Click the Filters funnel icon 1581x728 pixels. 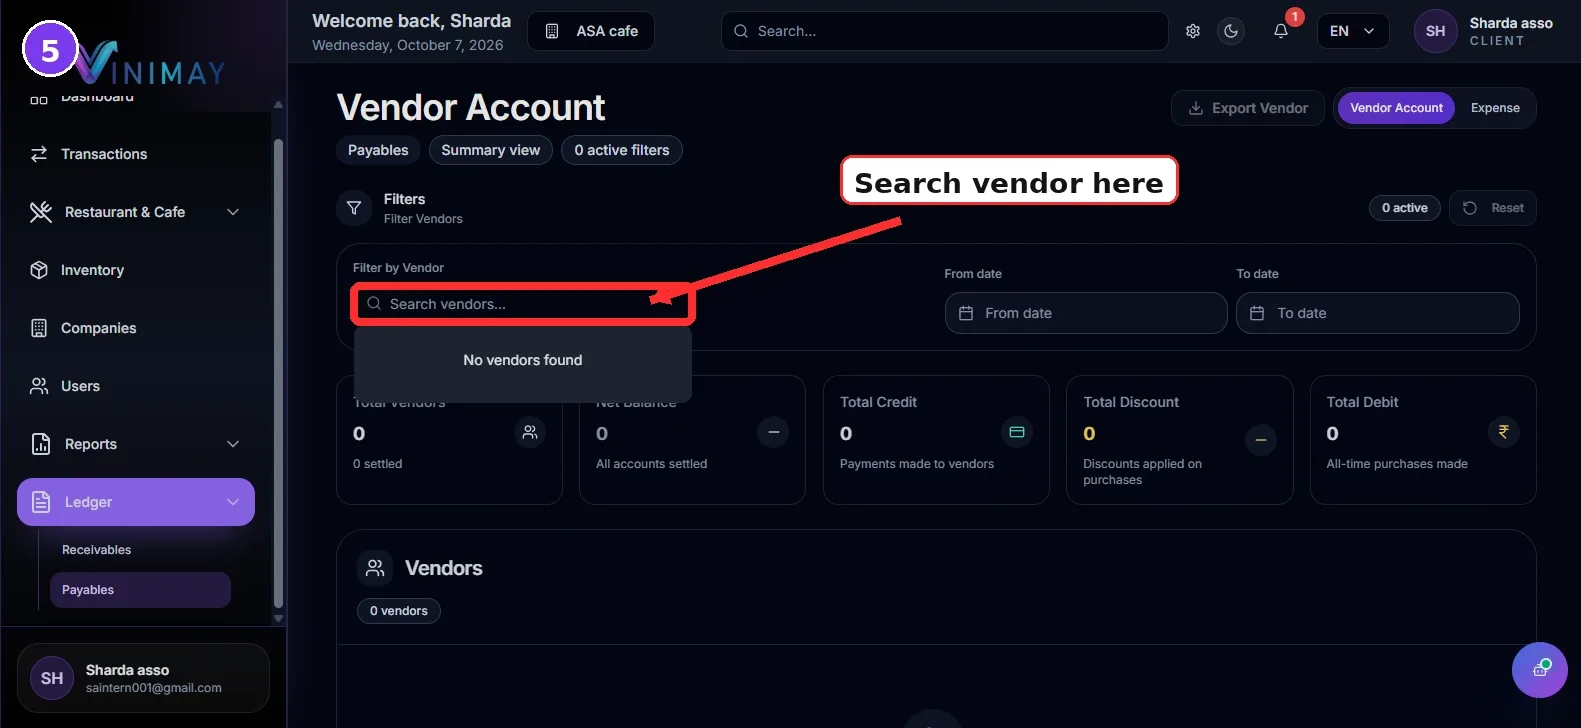(x=354, y=208)
